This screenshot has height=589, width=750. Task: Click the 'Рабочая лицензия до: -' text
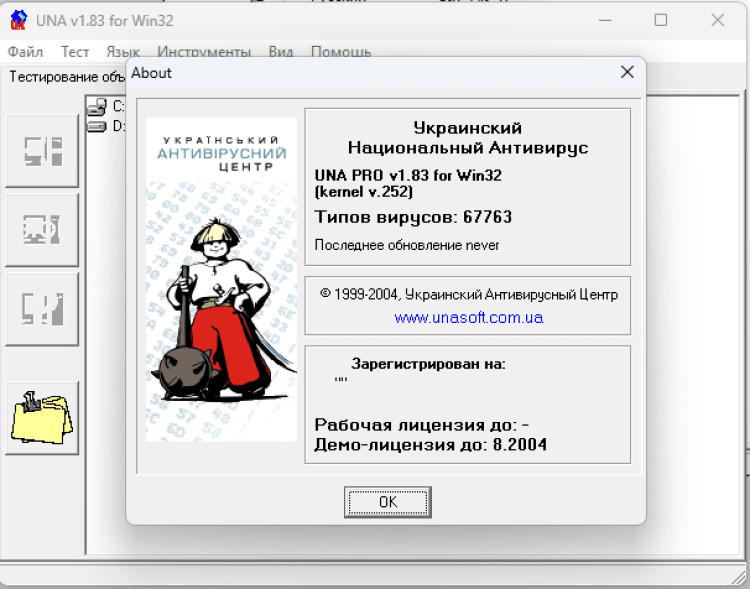(421, 425)
